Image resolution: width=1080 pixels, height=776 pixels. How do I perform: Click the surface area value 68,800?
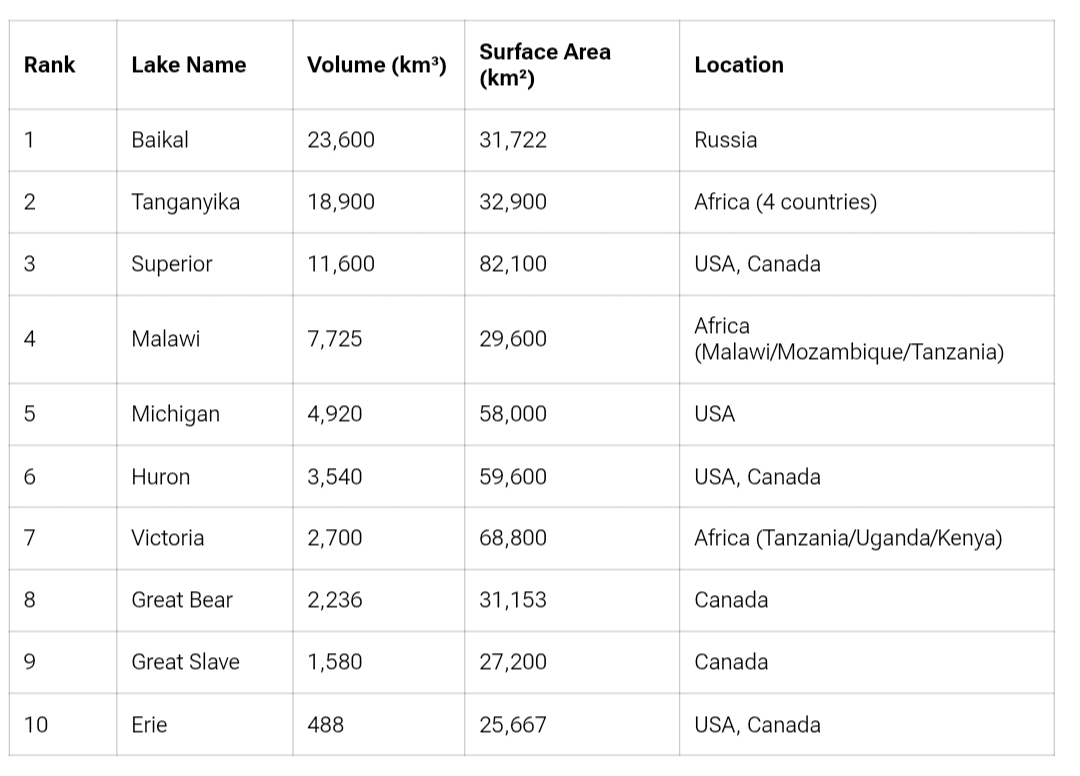coord(513,538)
